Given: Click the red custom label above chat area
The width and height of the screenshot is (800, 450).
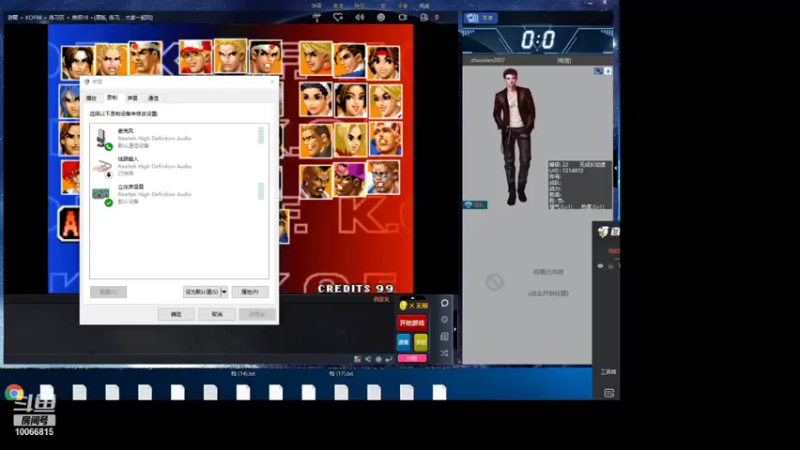Looking at the screenshot, I should pos(381,299).
